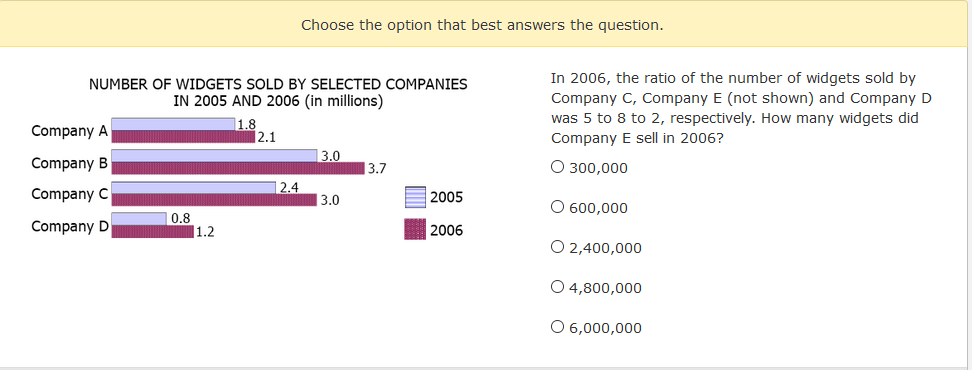Click the Company C axis label
Image resolution: width=972 pixels, height=370 pixels.
coord(69,194)
